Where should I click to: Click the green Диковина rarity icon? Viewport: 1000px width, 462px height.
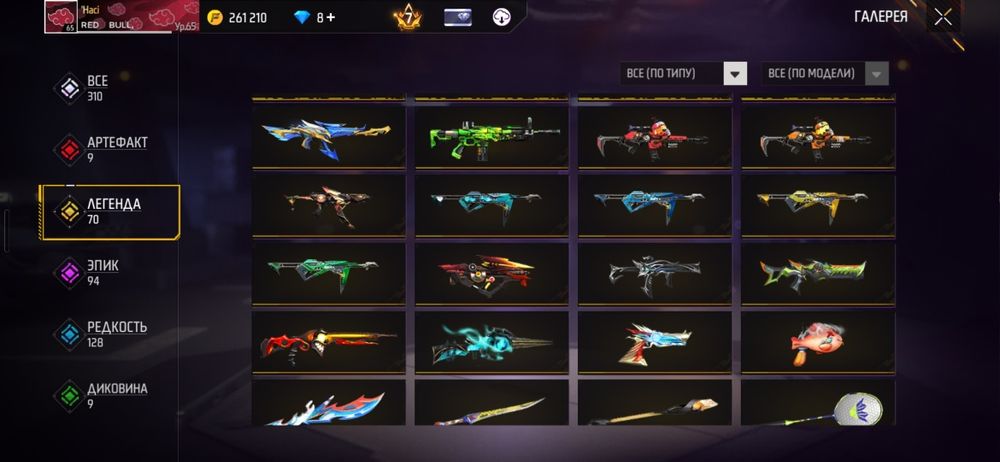pos(69,396)
